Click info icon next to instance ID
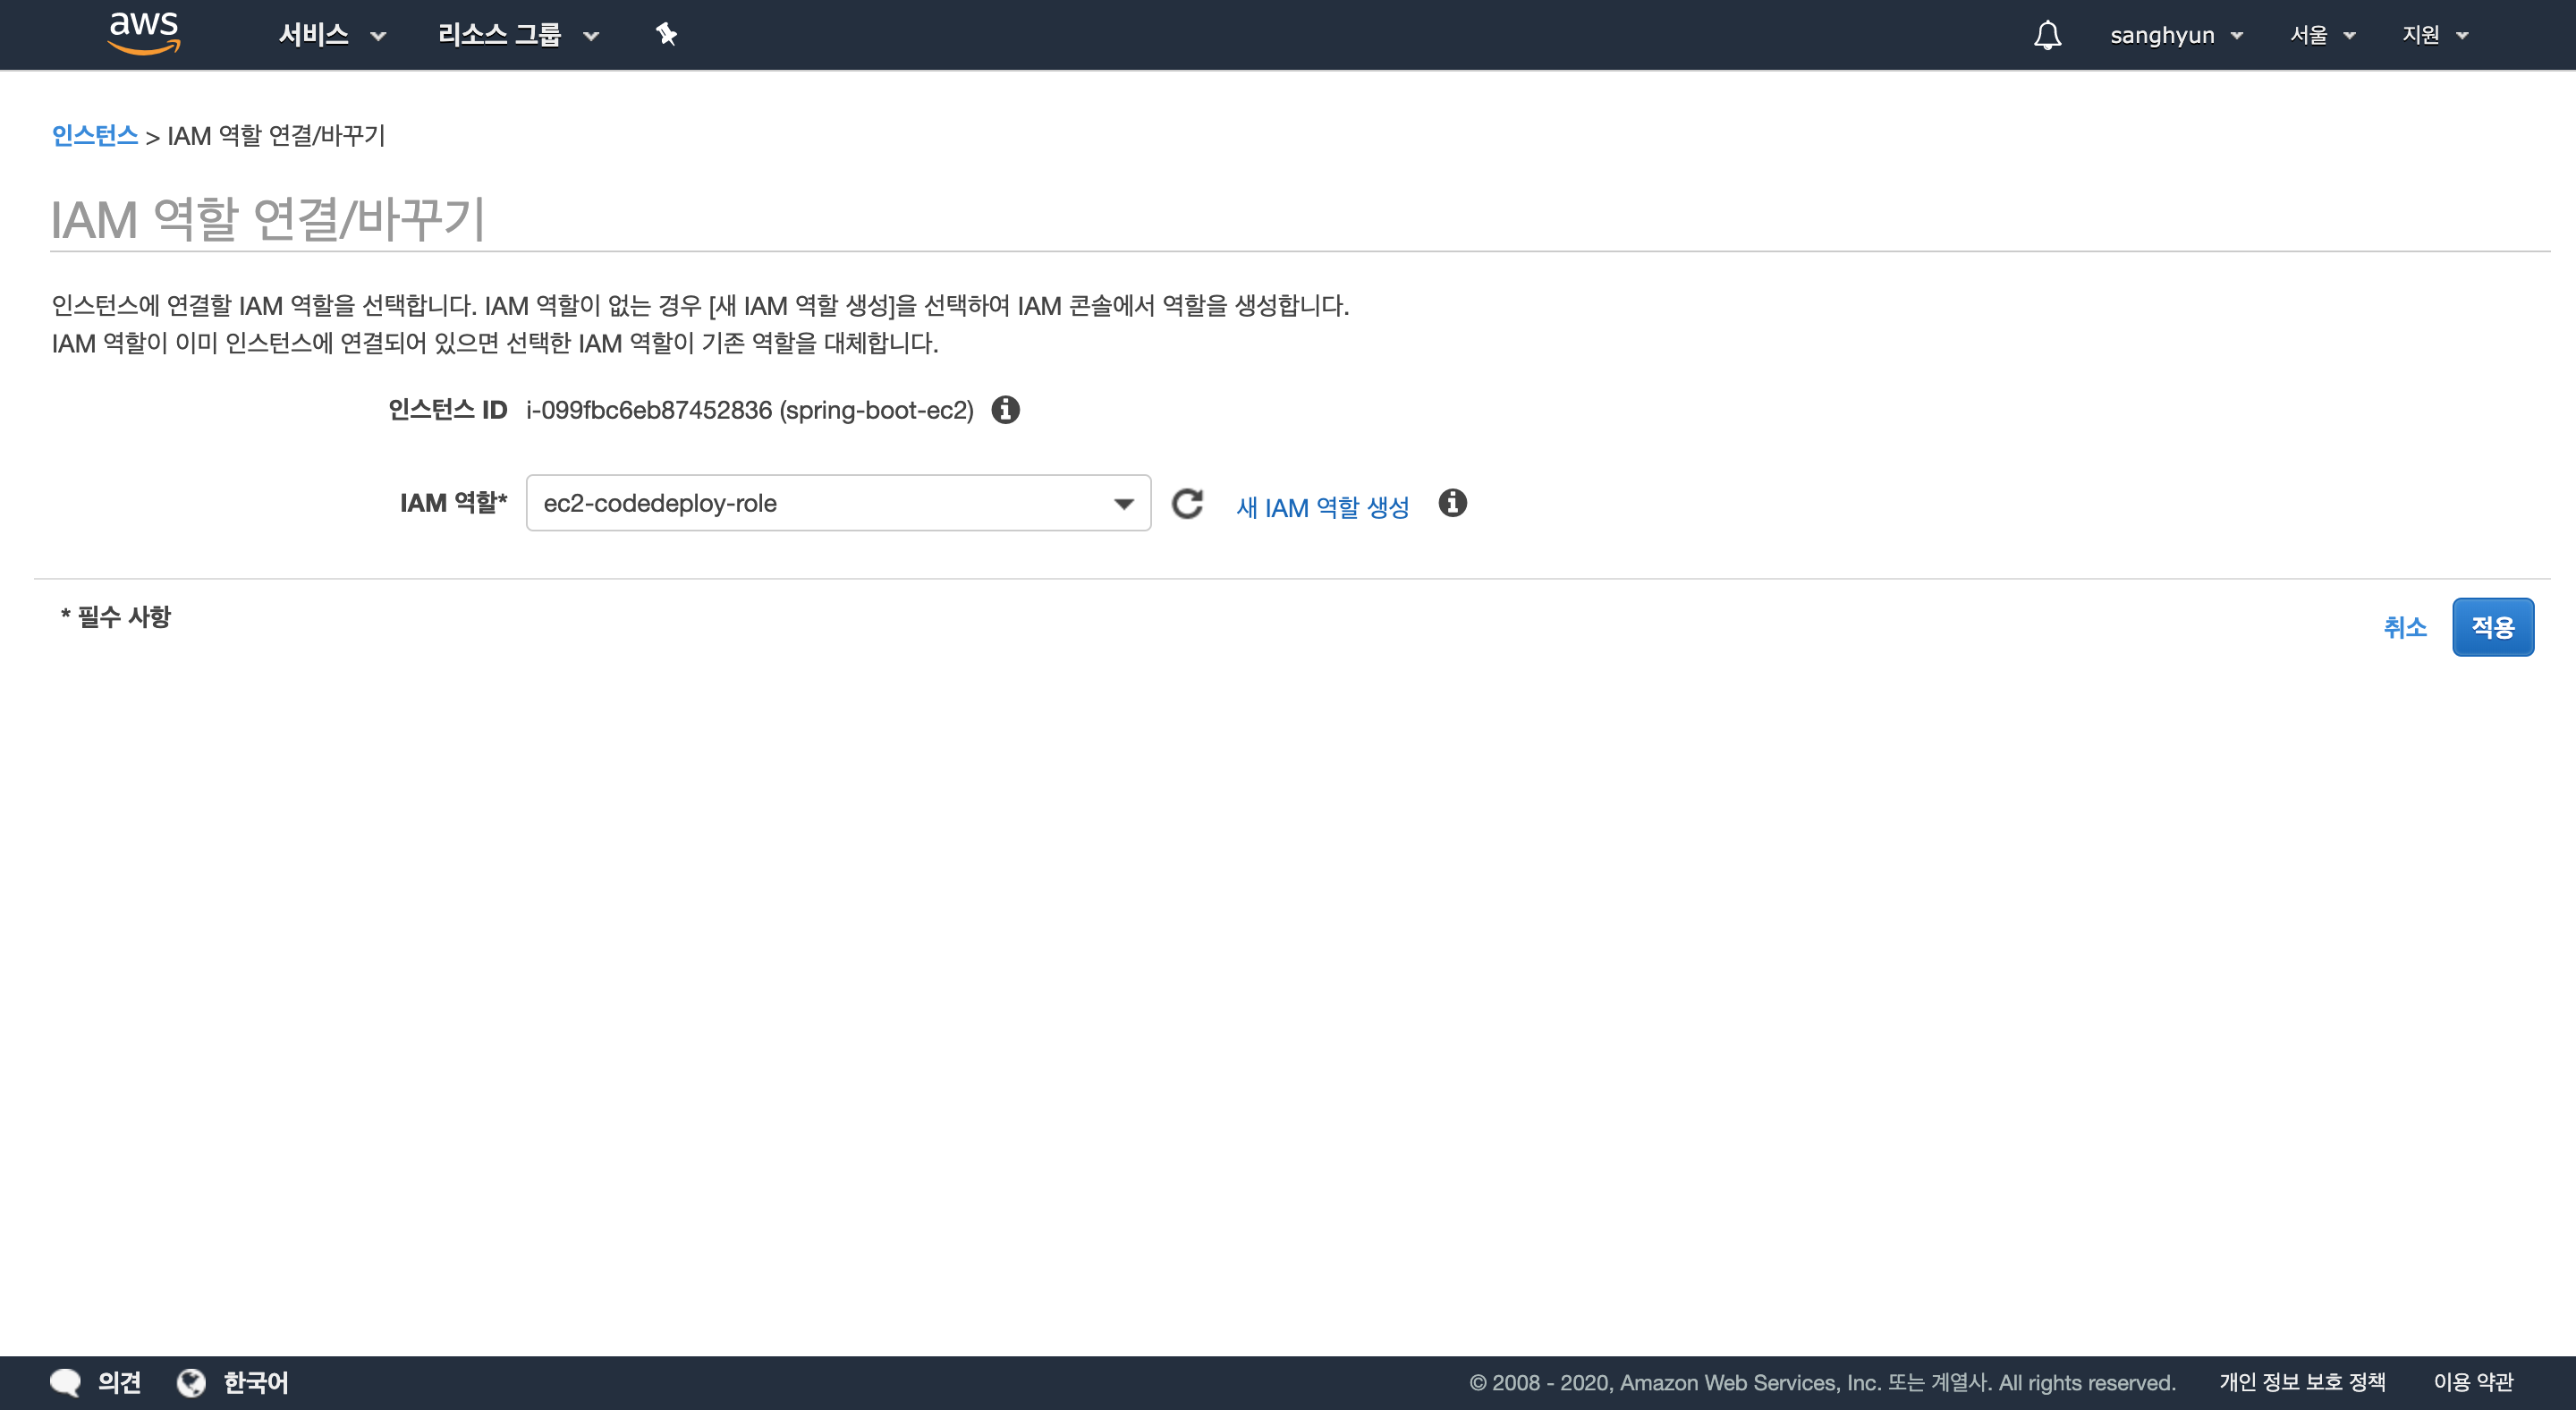Image resolution: width=2576 pixels, height=1410 pixels. [1005, 410]
